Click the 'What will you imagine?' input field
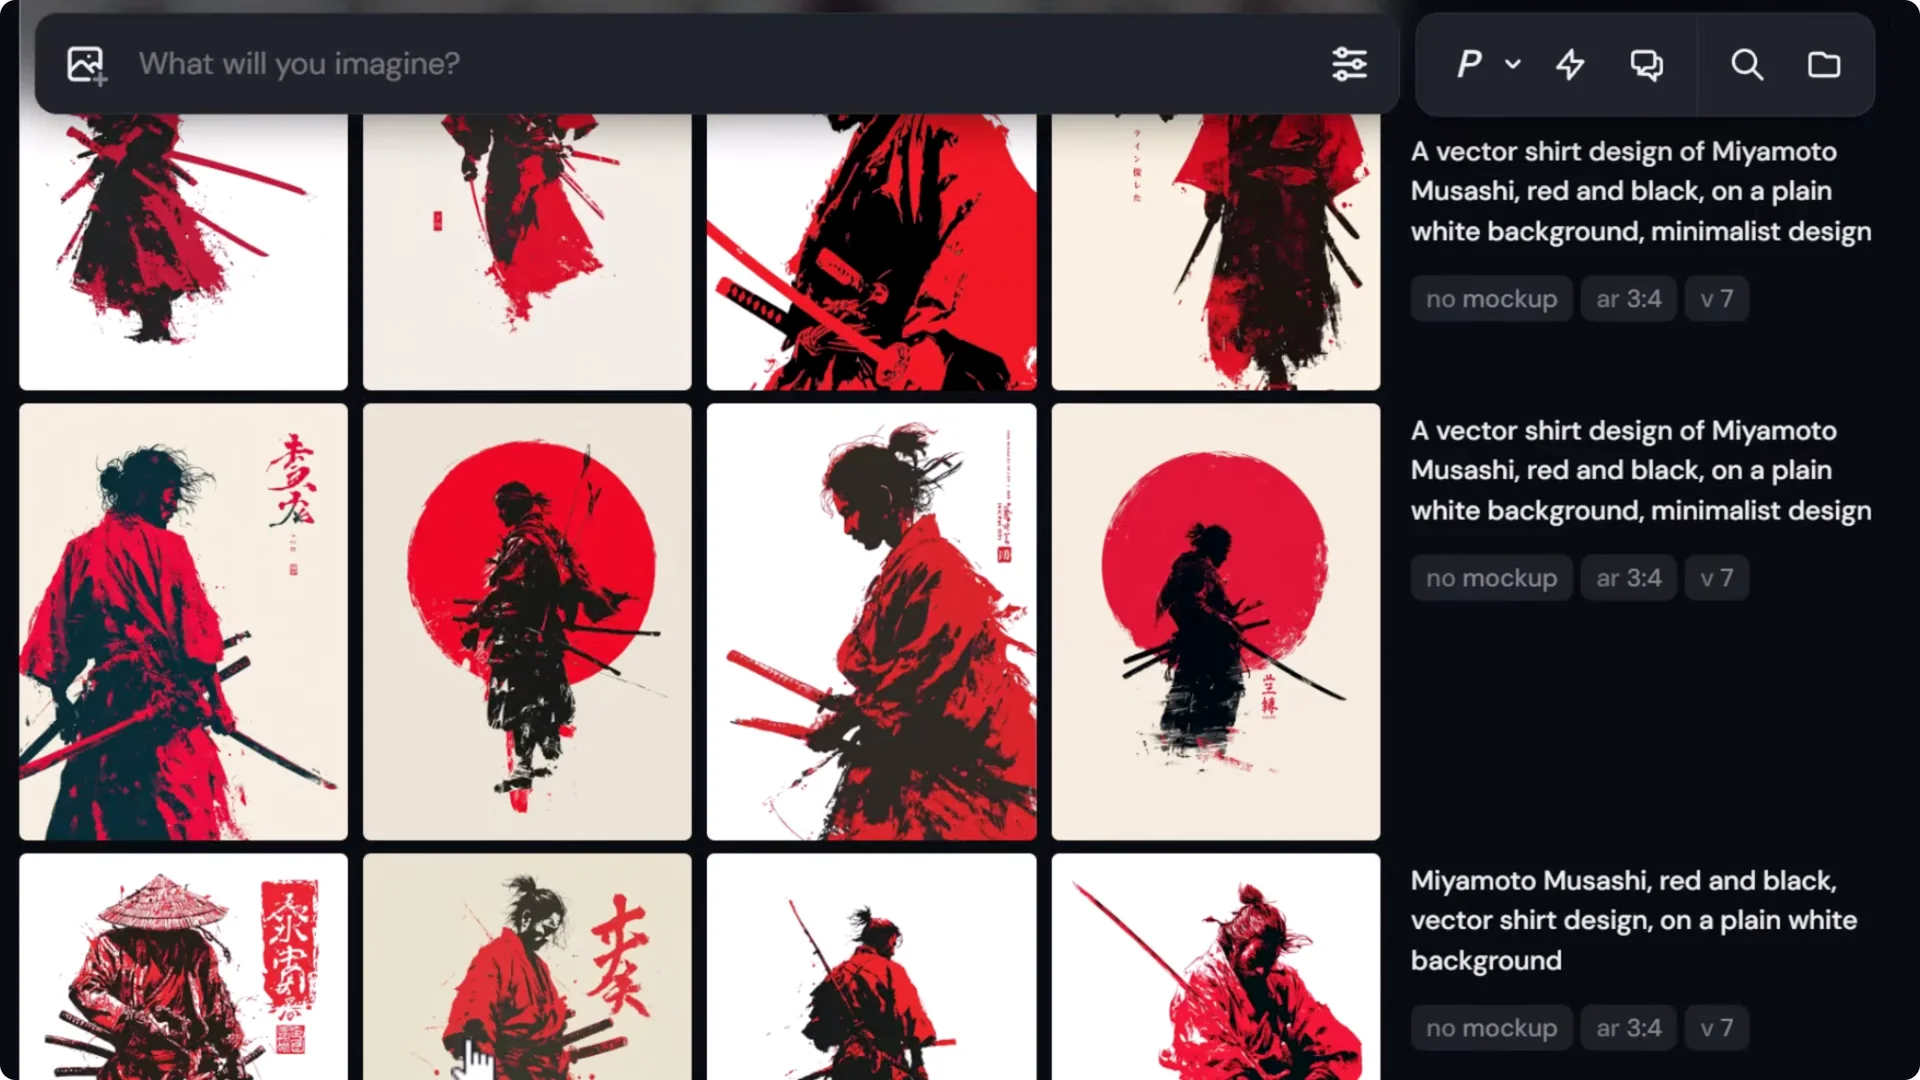Screen dimensions: 1920x1080 [600, 64]
